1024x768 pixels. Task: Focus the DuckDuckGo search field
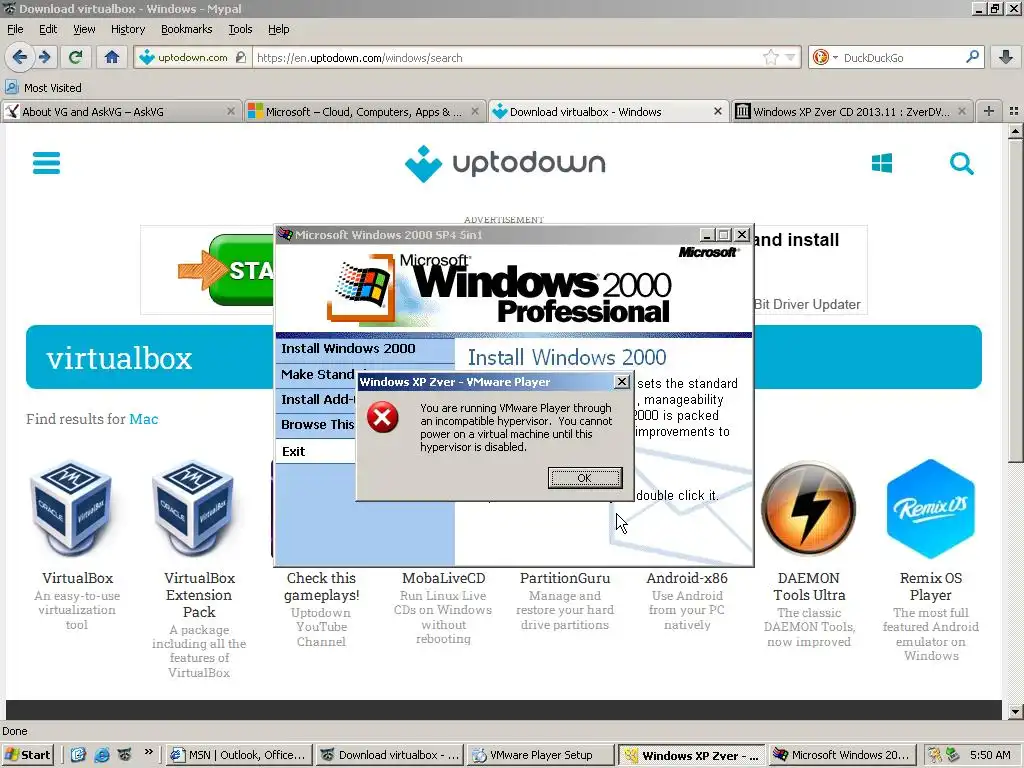coord(903,57)
